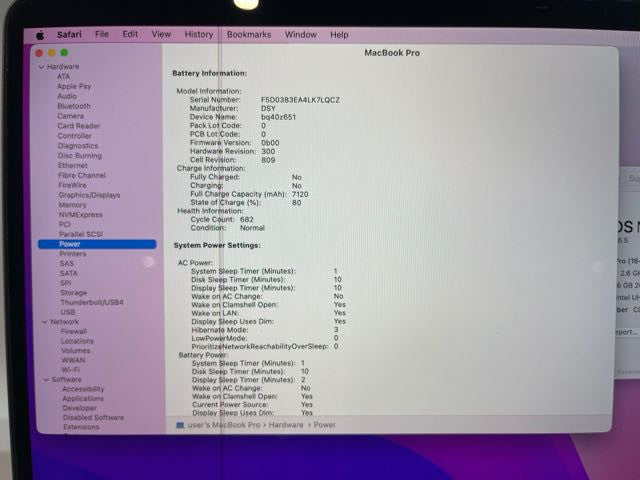This screenshot has height=480, width=640.
Task: Collapse the Network section chevron
Action: [x=44, y=322]
